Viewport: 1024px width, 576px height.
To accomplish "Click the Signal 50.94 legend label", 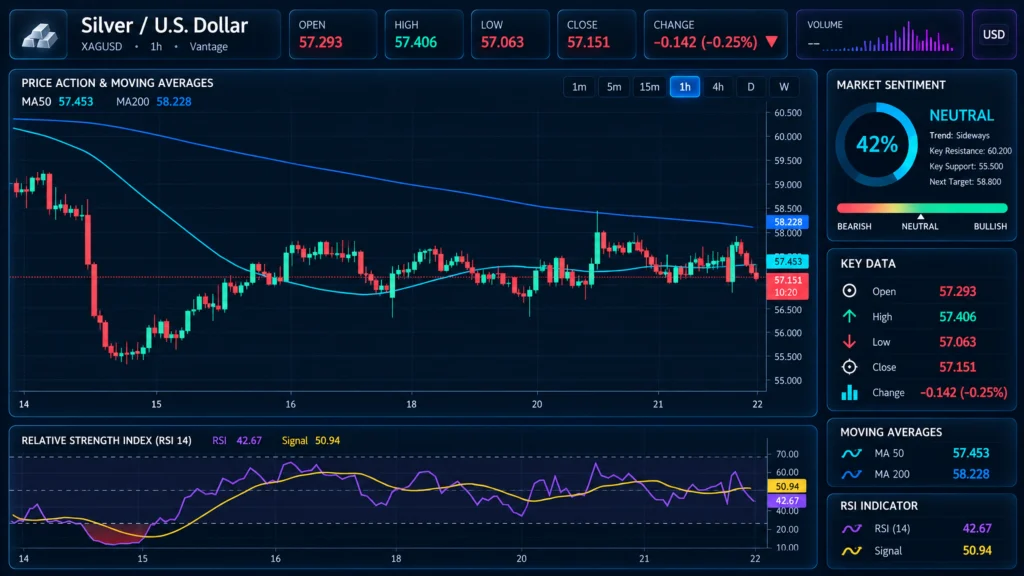I will (x=311, y=441).
